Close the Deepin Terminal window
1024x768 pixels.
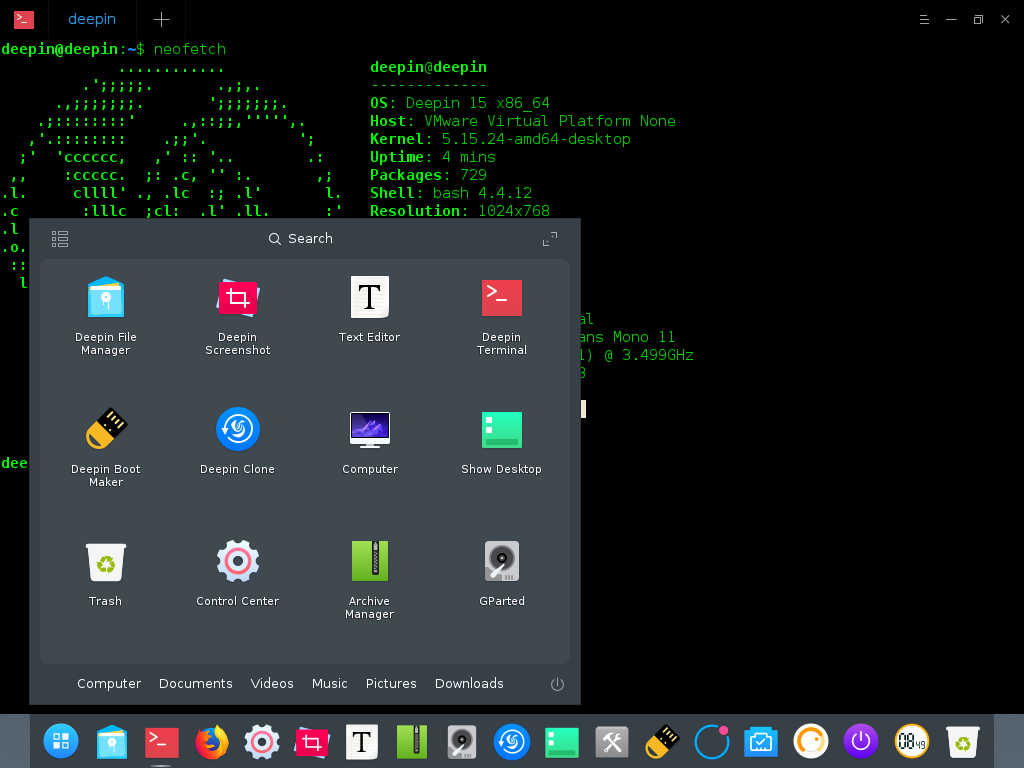click(x=1005, y=20)
